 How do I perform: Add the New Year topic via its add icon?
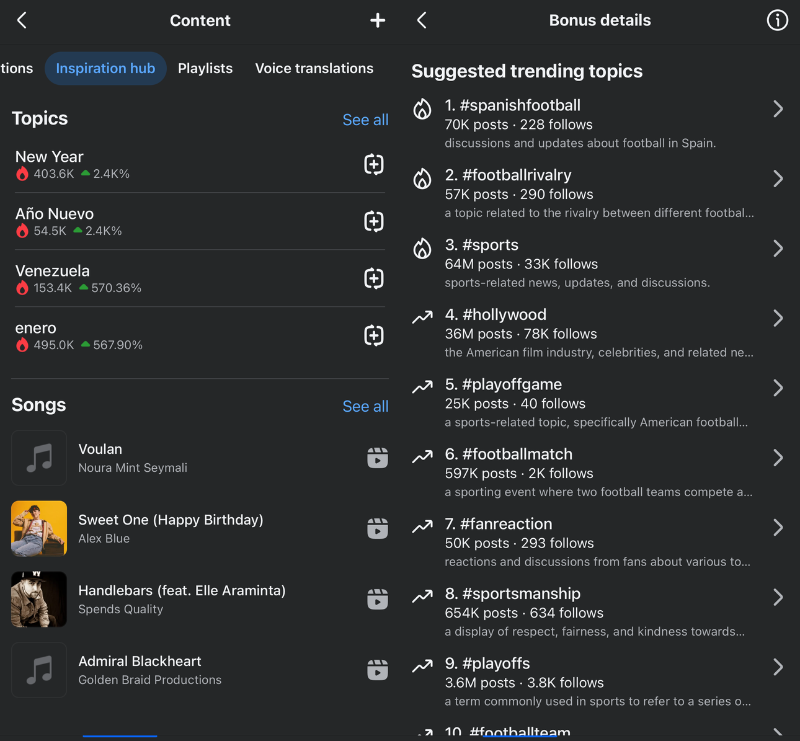pyautogui.click(x=373, y=164)
